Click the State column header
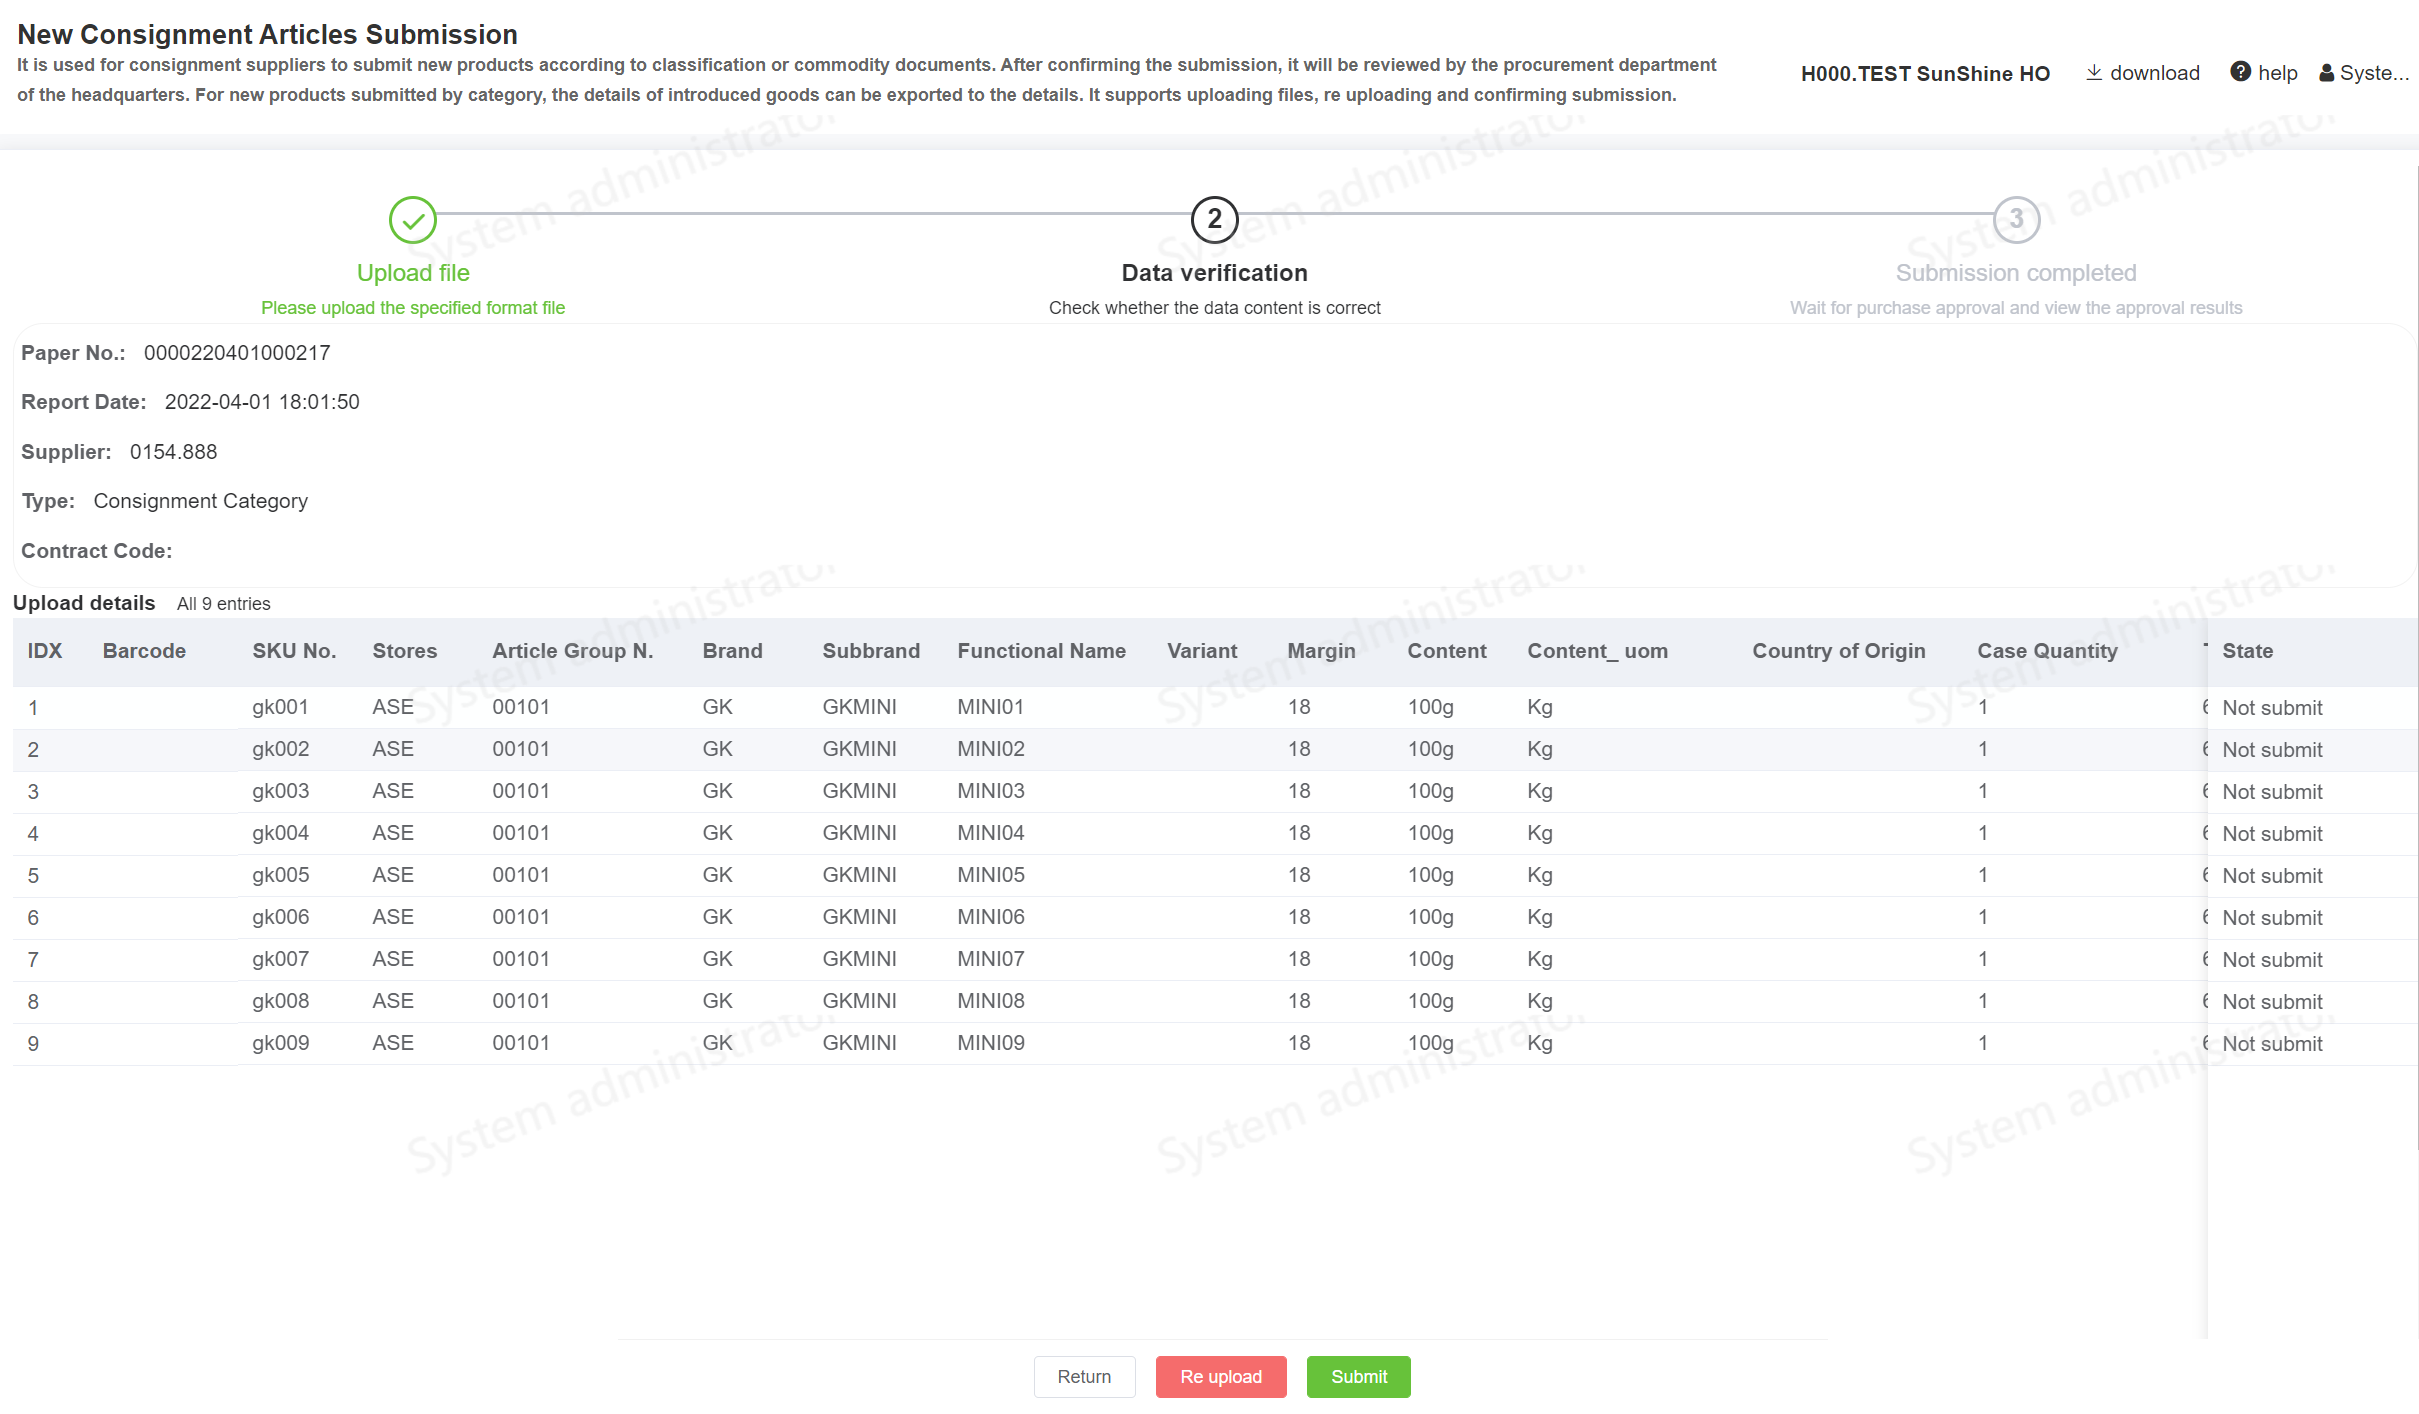Viewport: 2419px width, 1414px height. click(x=2247, y=651)
